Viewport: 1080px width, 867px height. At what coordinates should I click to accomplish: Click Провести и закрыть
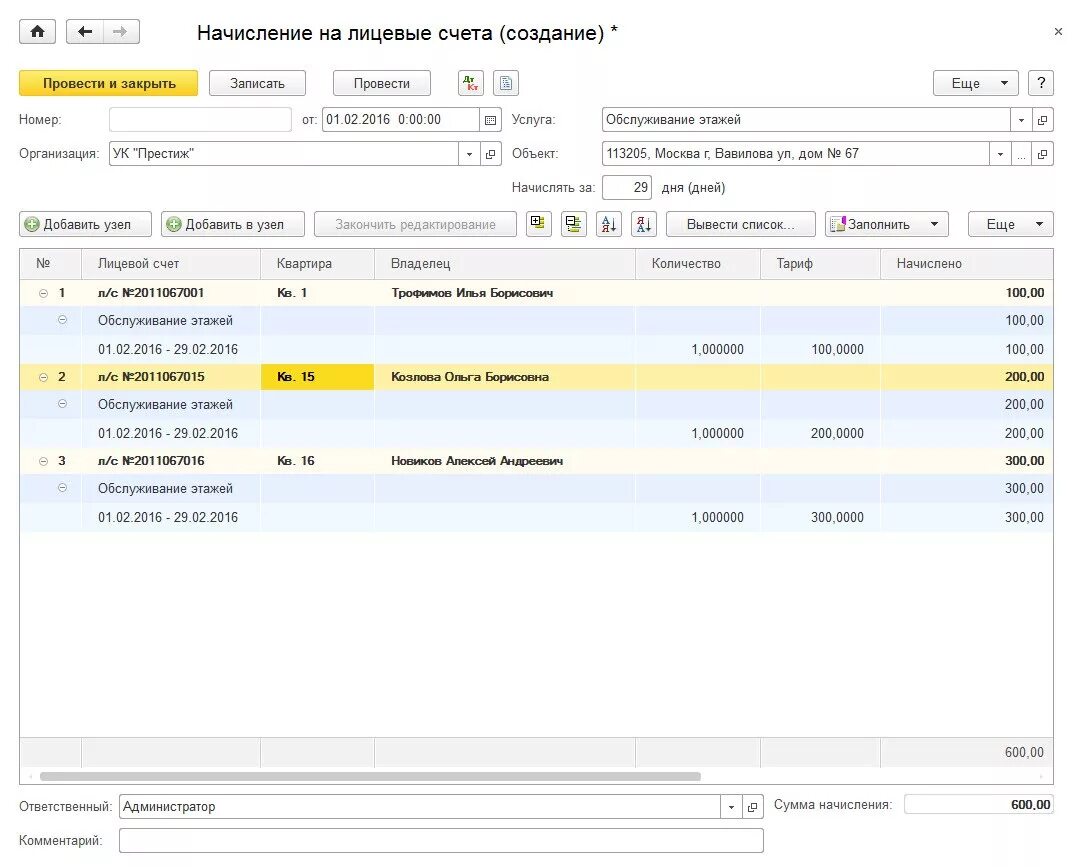pos(109,83)
